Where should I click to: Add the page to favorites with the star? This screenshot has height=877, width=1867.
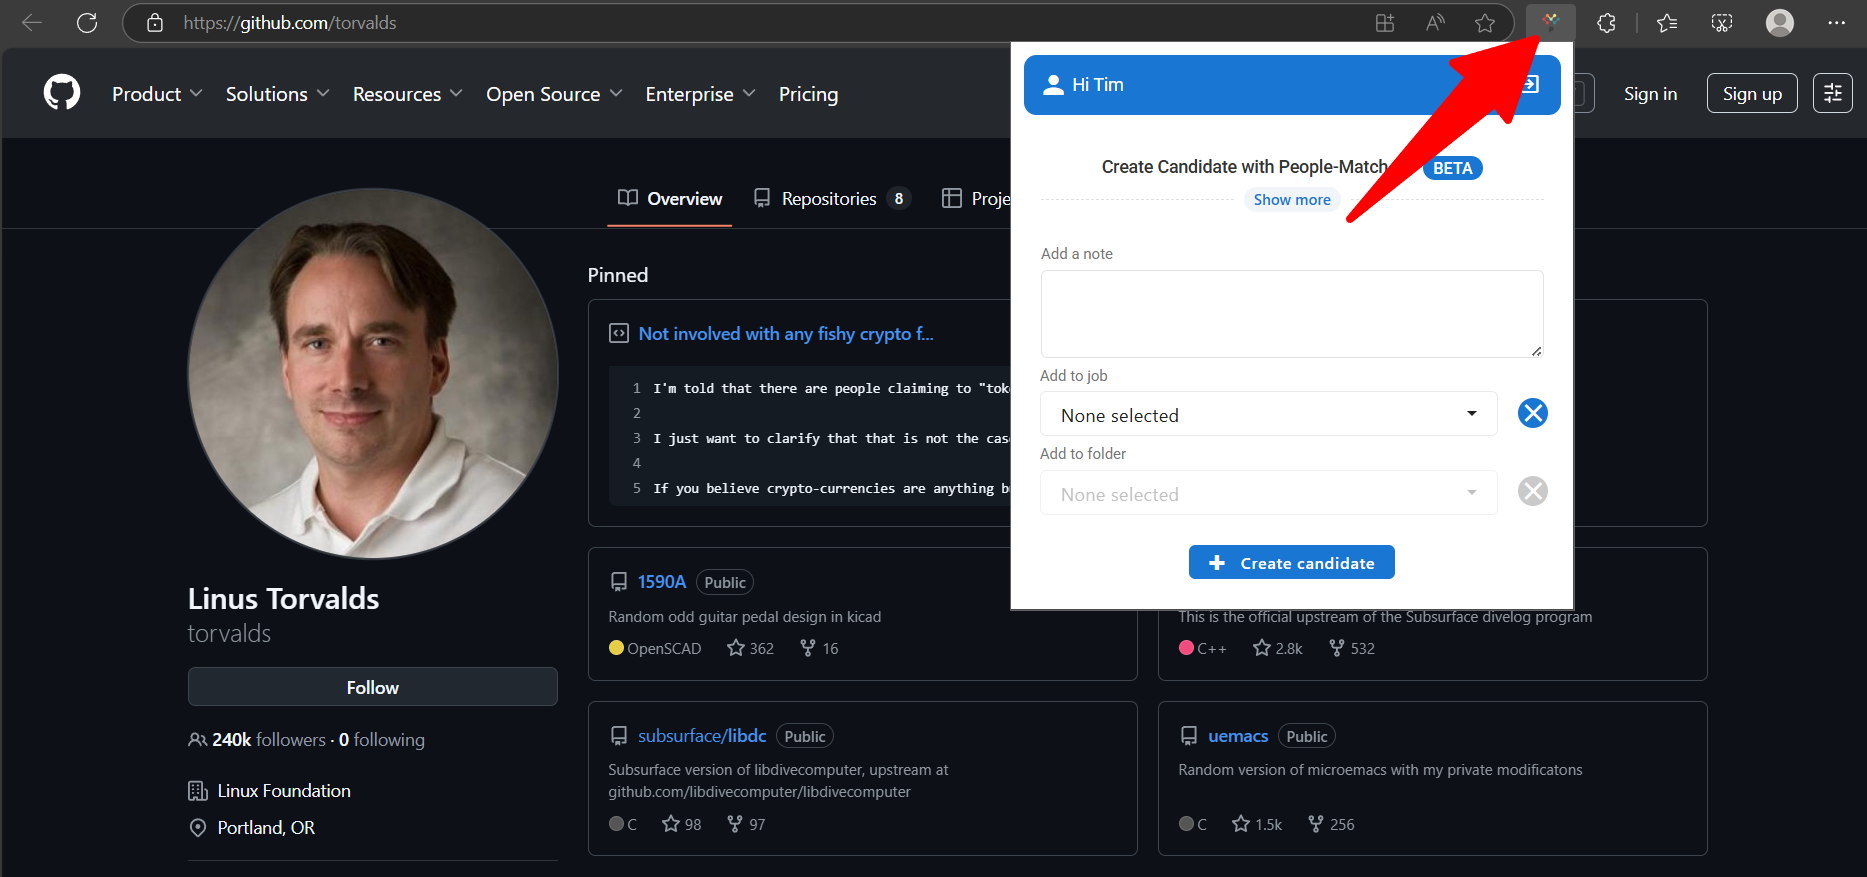coord(1485,23)
